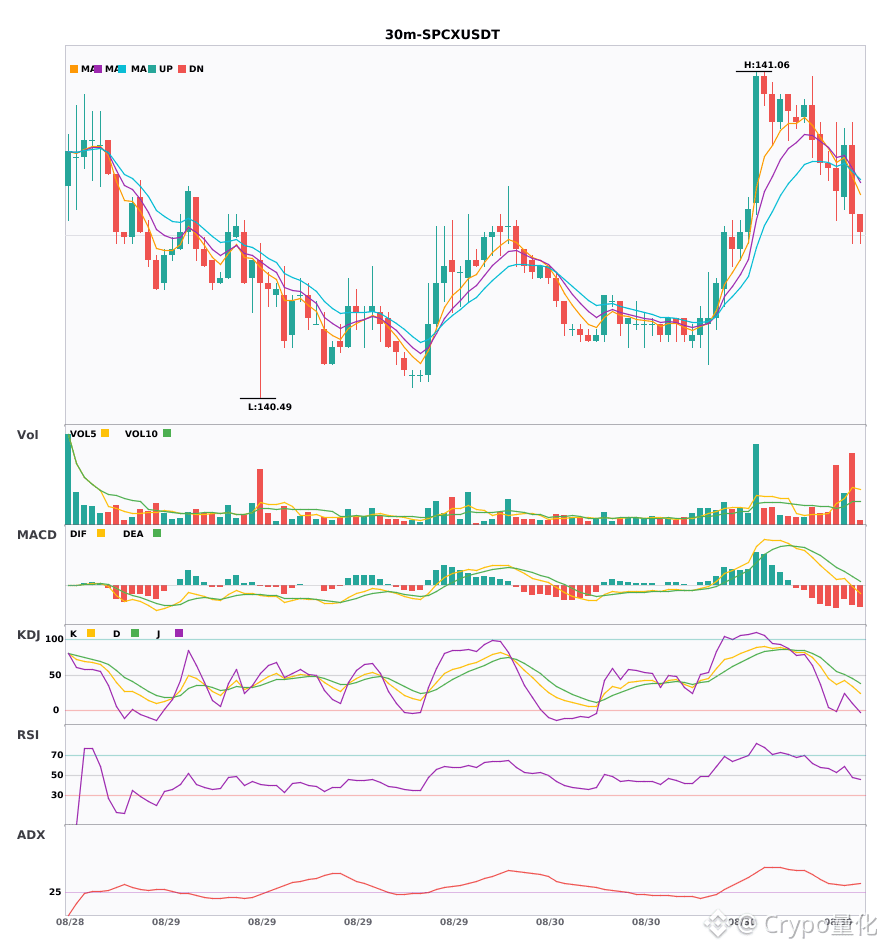
Task: Click the ADX panel label
Action: 31,835
